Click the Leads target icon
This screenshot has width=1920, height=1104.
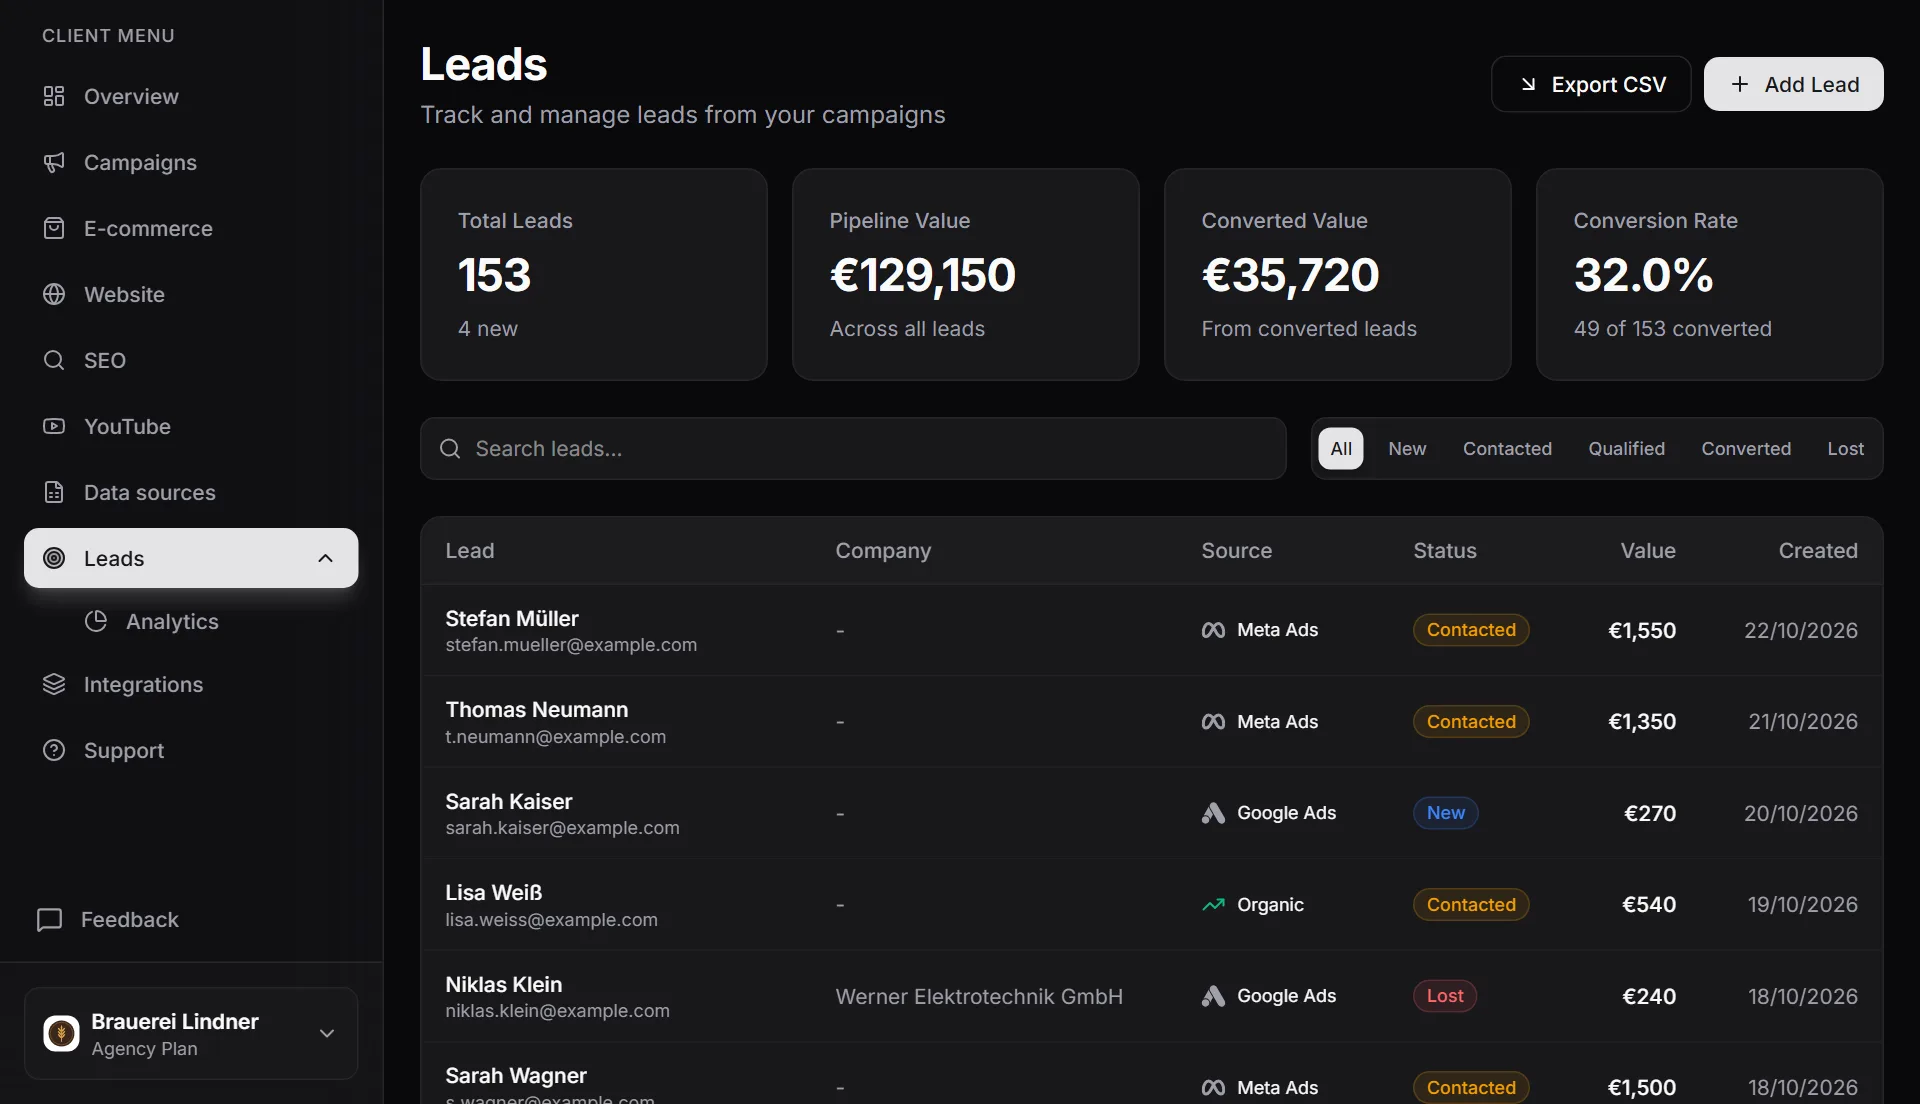point(54,558)
